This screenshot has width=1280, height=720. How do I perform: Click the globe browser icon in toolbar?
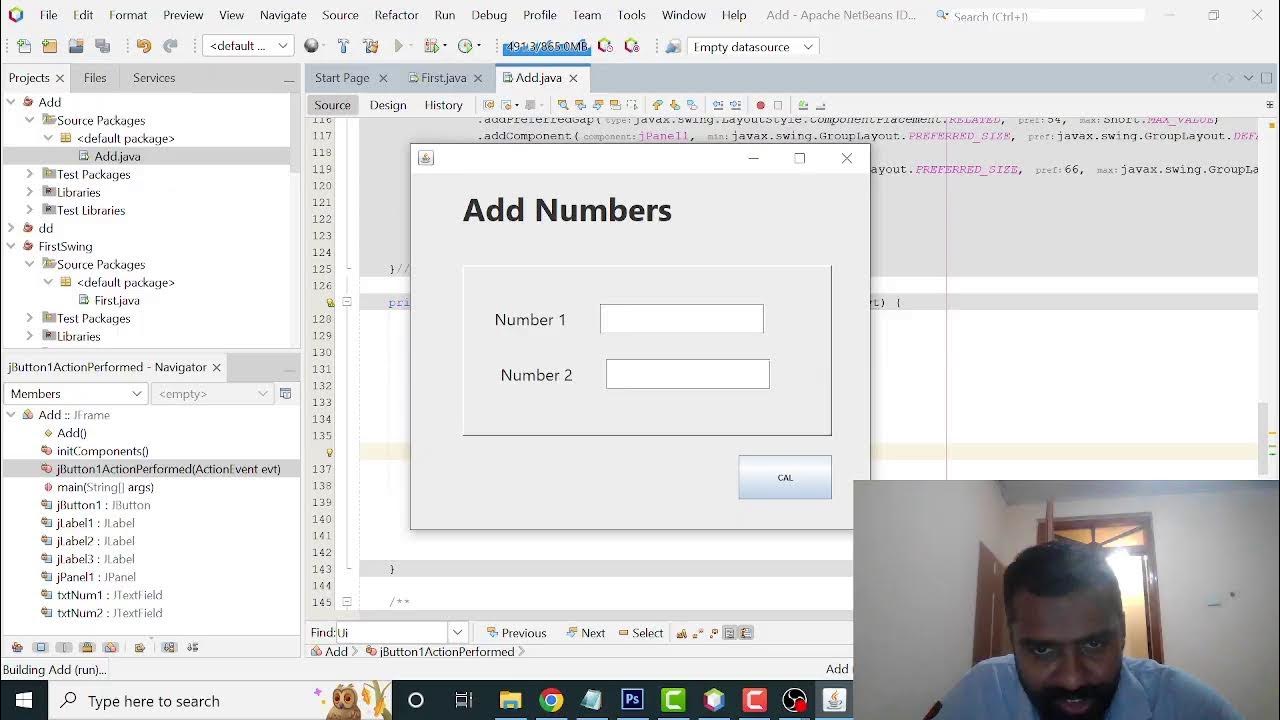312,46
